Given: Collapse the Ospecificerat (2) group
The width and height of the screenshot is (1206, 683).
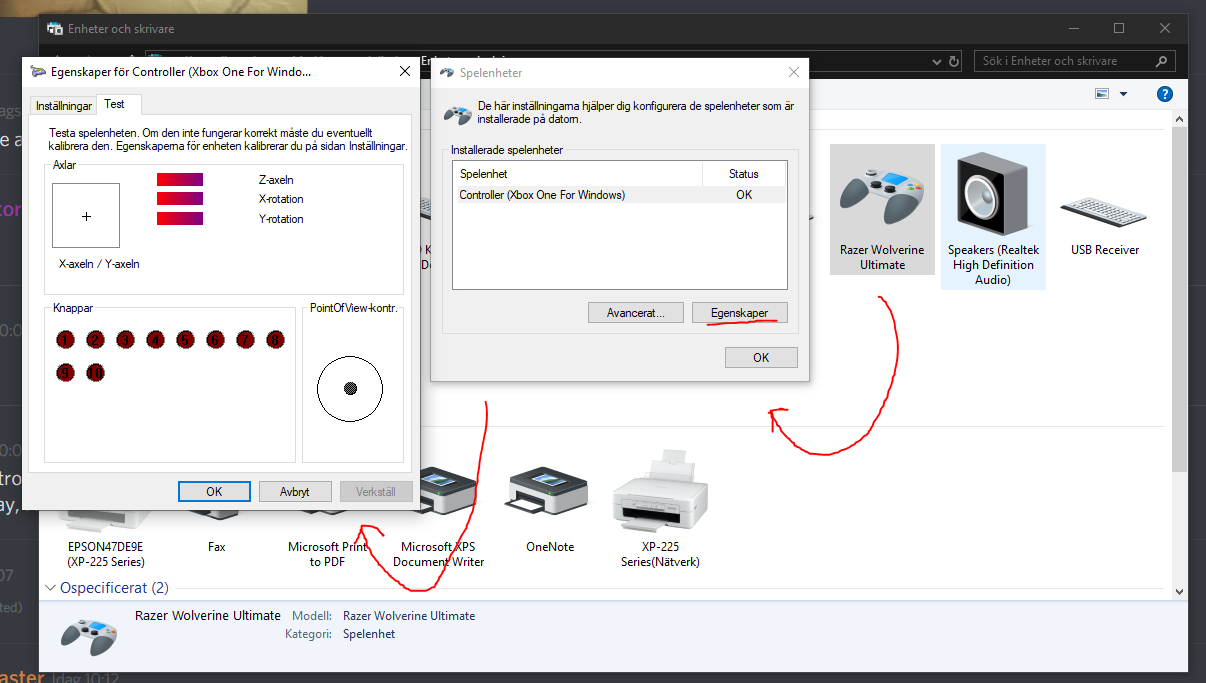Looking at the screenshot, I should tap(52, 588).
